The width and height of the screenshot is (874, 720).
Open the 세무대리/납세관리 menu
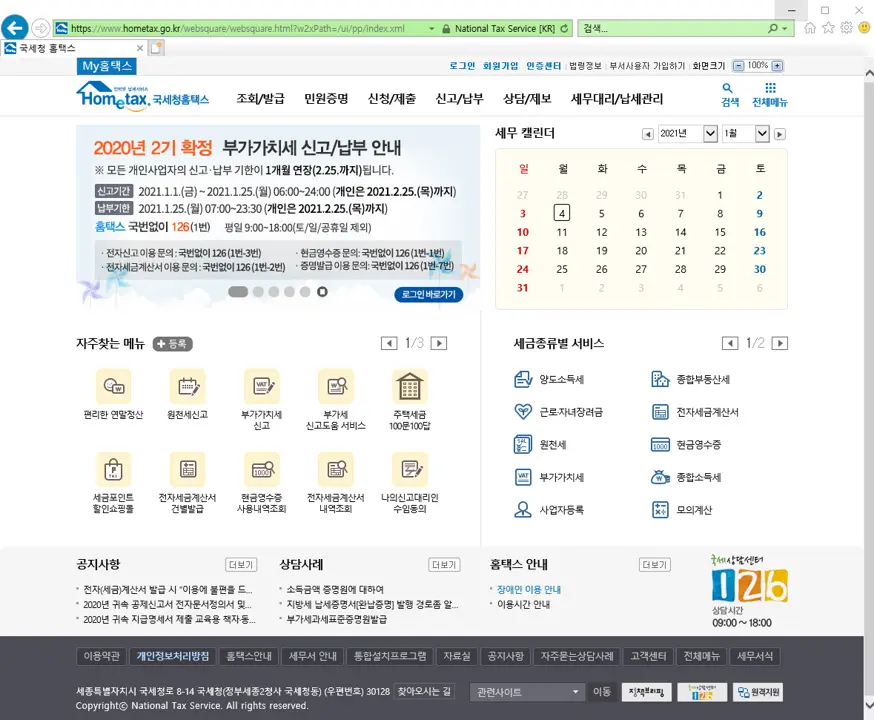point(617,99)
